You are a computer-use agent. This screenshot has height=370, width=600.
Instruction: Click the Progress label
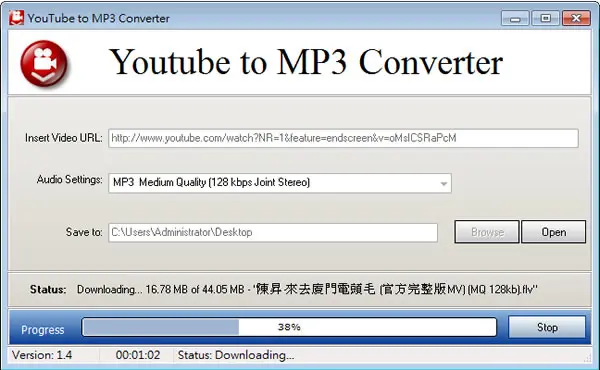point(42,330)
